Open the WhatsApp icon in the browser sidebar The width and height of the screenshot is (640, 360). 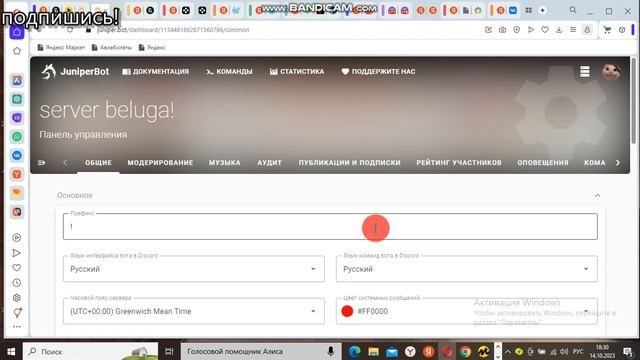(x=17, y=137)
